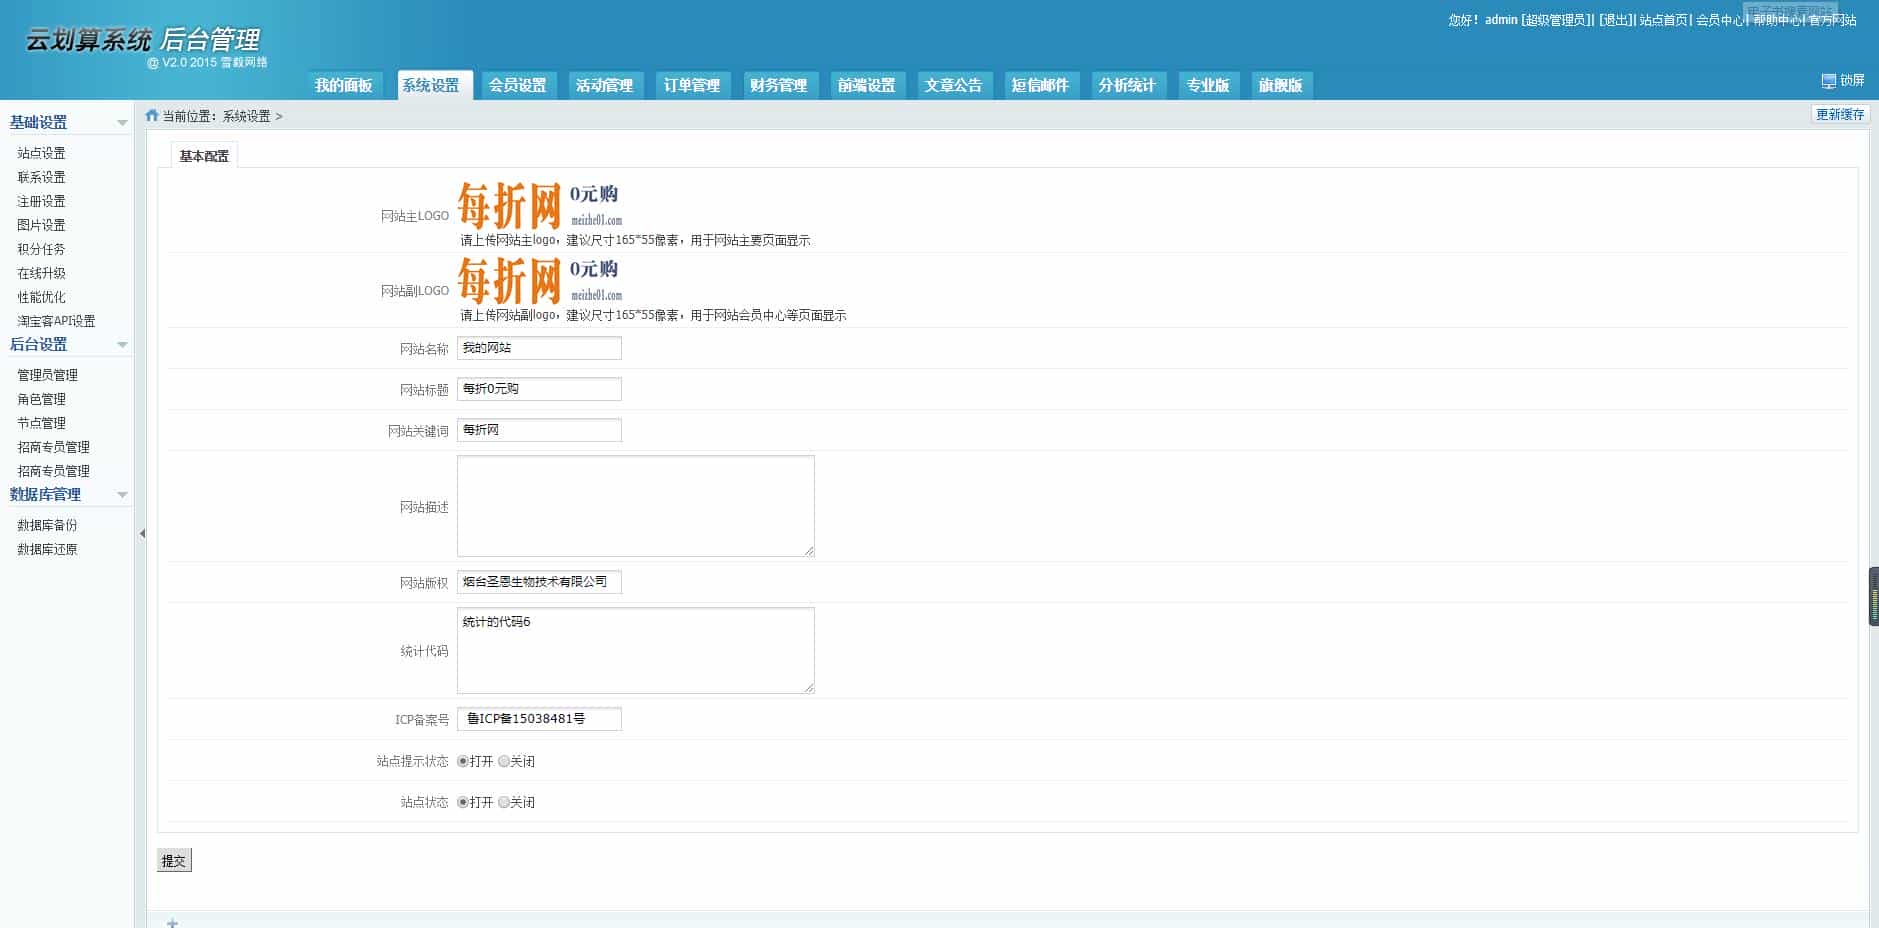The image size is (1879, 928).
Task: Click the 提交 submit button
Action: tap(174, 861)
